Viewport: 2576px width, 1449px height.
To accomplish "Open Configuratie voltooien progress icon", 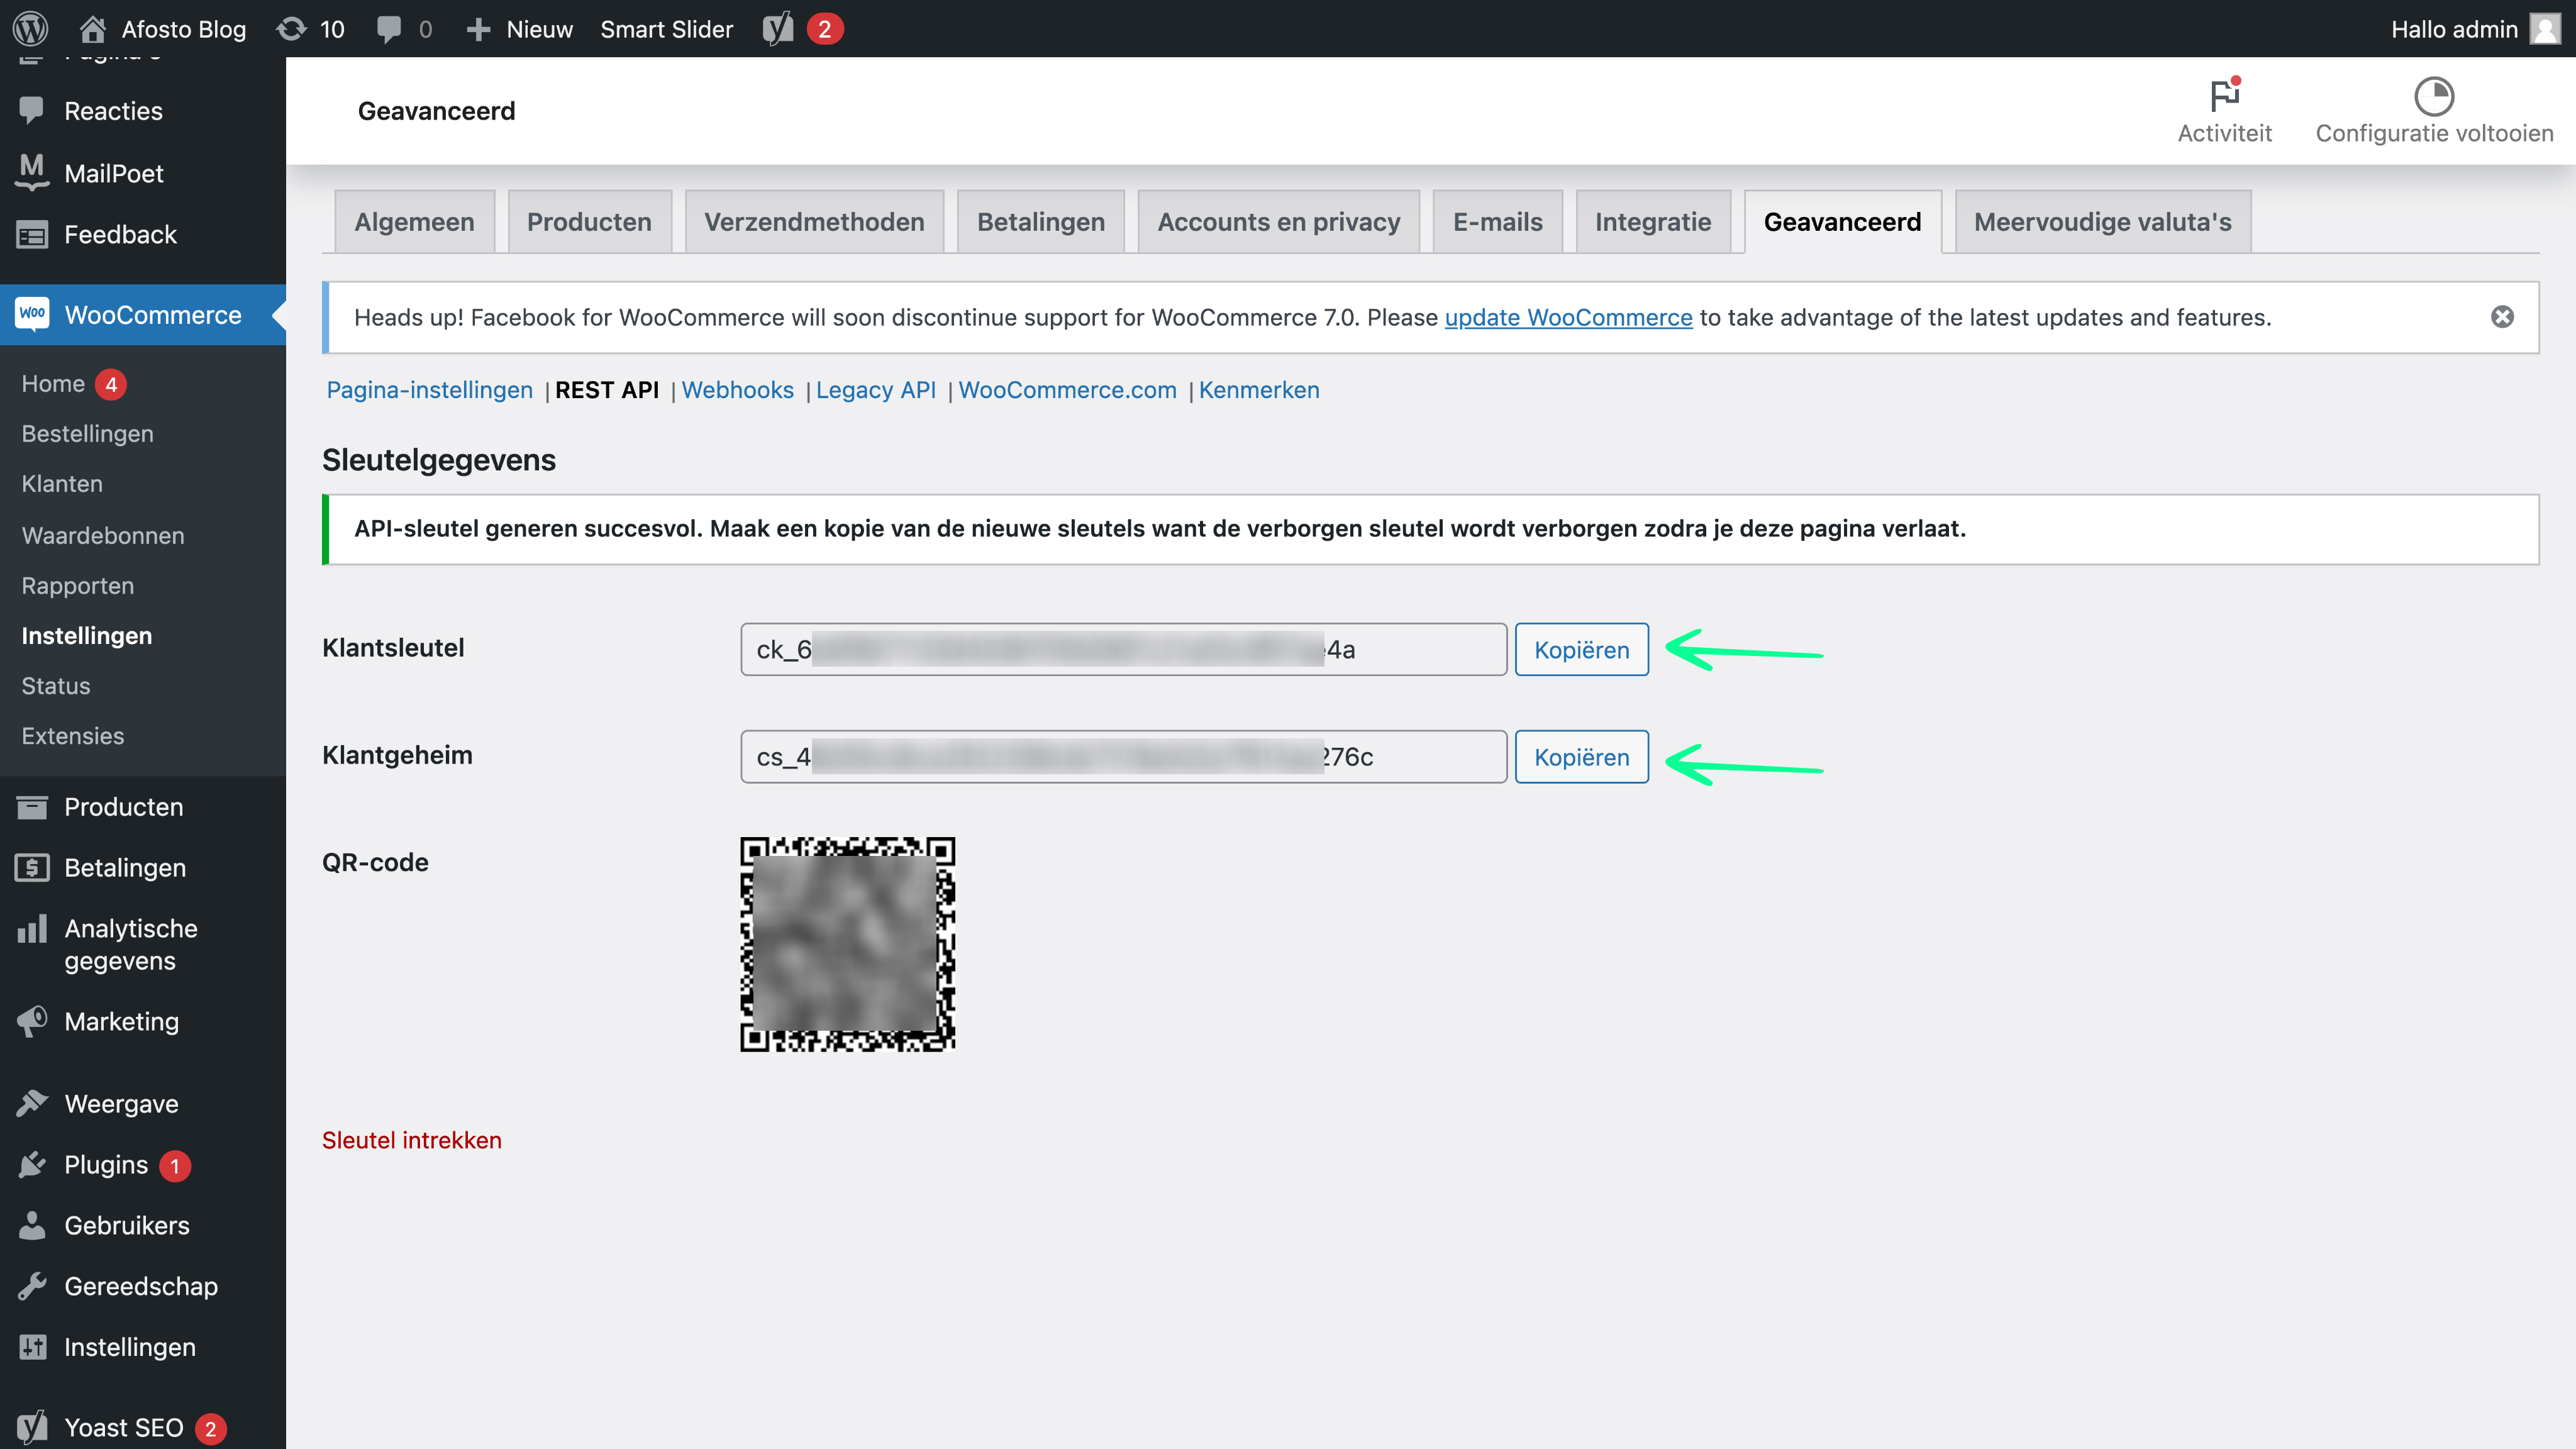I will [x=2434, y=96].
